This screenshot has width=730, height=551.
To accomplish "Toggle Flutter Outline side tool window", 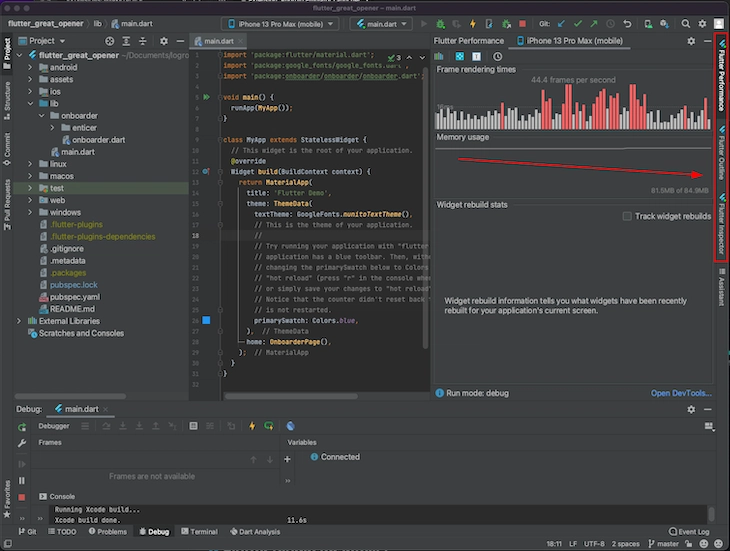I will 722,152.
